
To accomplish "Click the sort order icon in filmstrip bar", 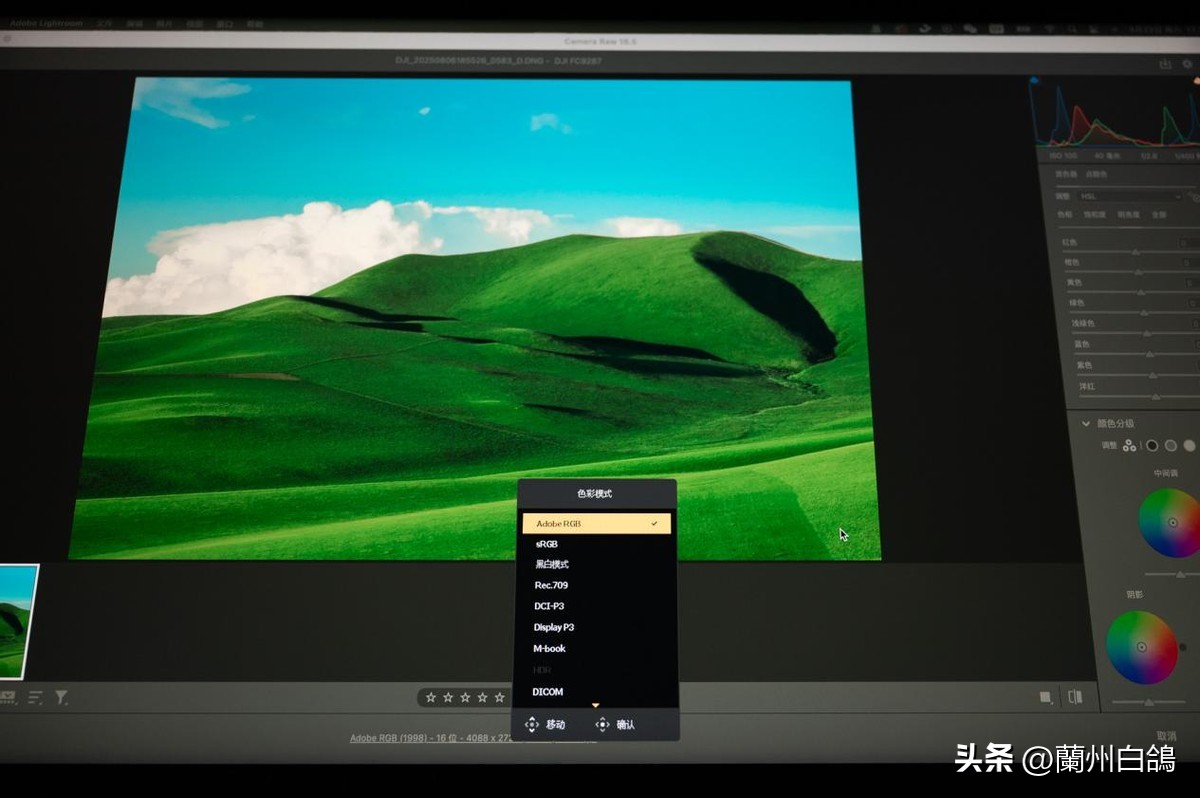I will (36, 697).
